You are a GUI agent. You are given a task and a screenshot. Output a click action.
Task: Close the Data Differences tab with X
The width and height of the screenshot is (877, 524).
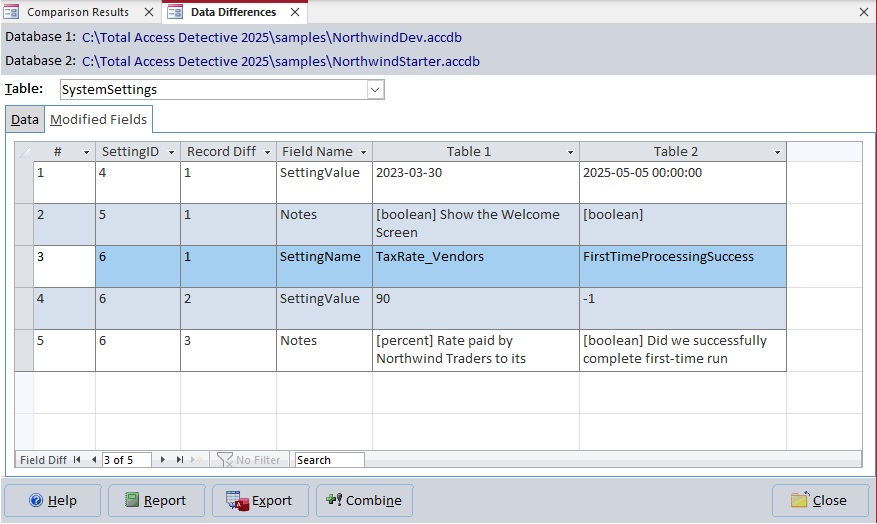click(295, 12)
